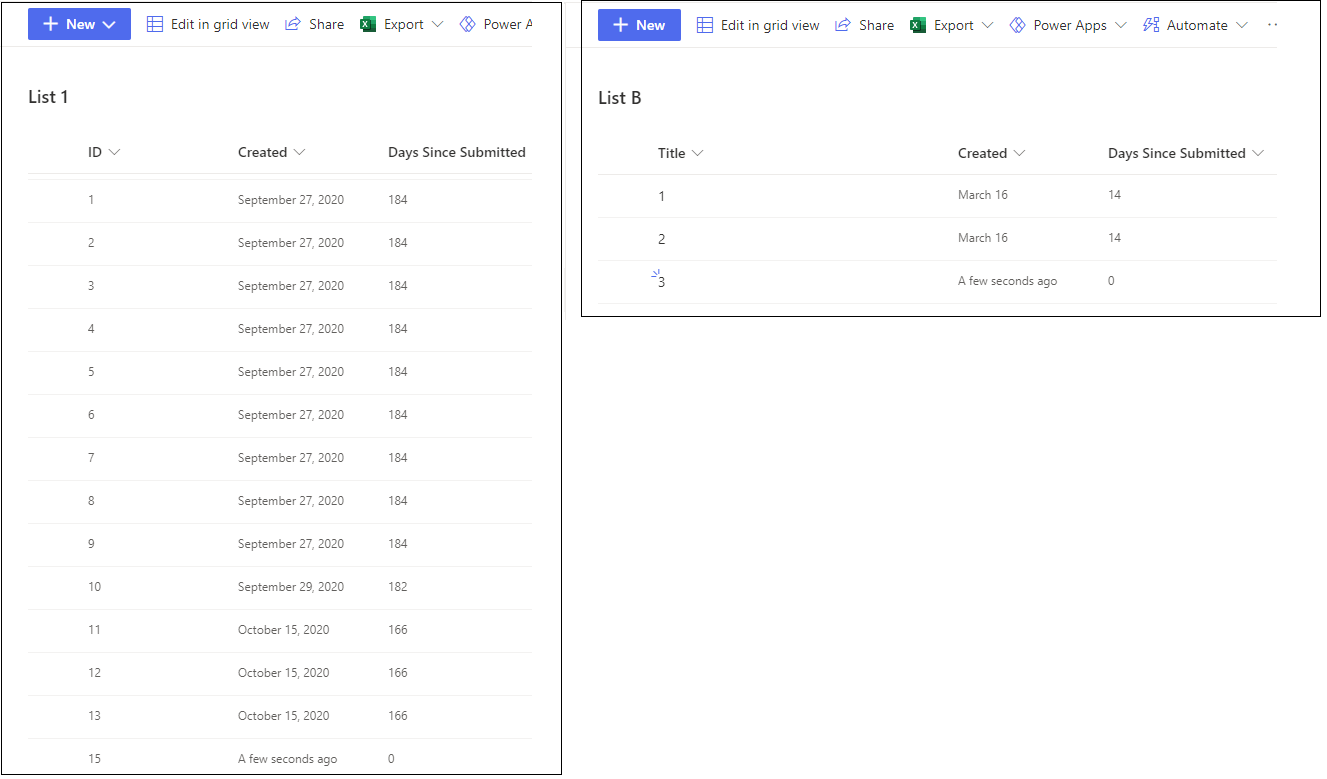This screenshot has width=1327, height=779.
Task: Click the grid view icon in List B toolbar
Action: tap(705, 25)
